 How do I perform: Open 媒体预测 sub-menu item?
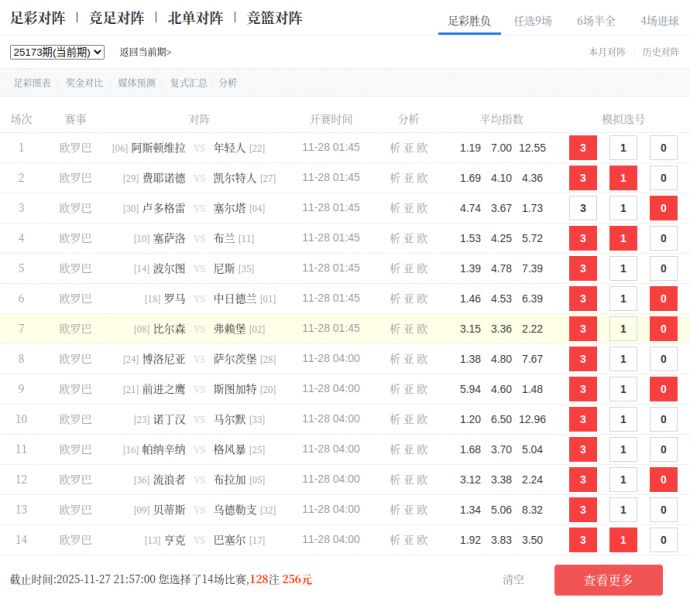tap(137, 83)
